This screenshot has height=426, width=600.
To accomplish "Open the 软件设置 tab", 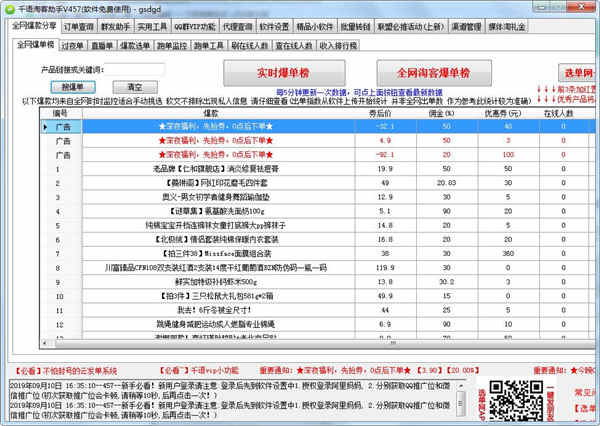I will pos(274,27).
